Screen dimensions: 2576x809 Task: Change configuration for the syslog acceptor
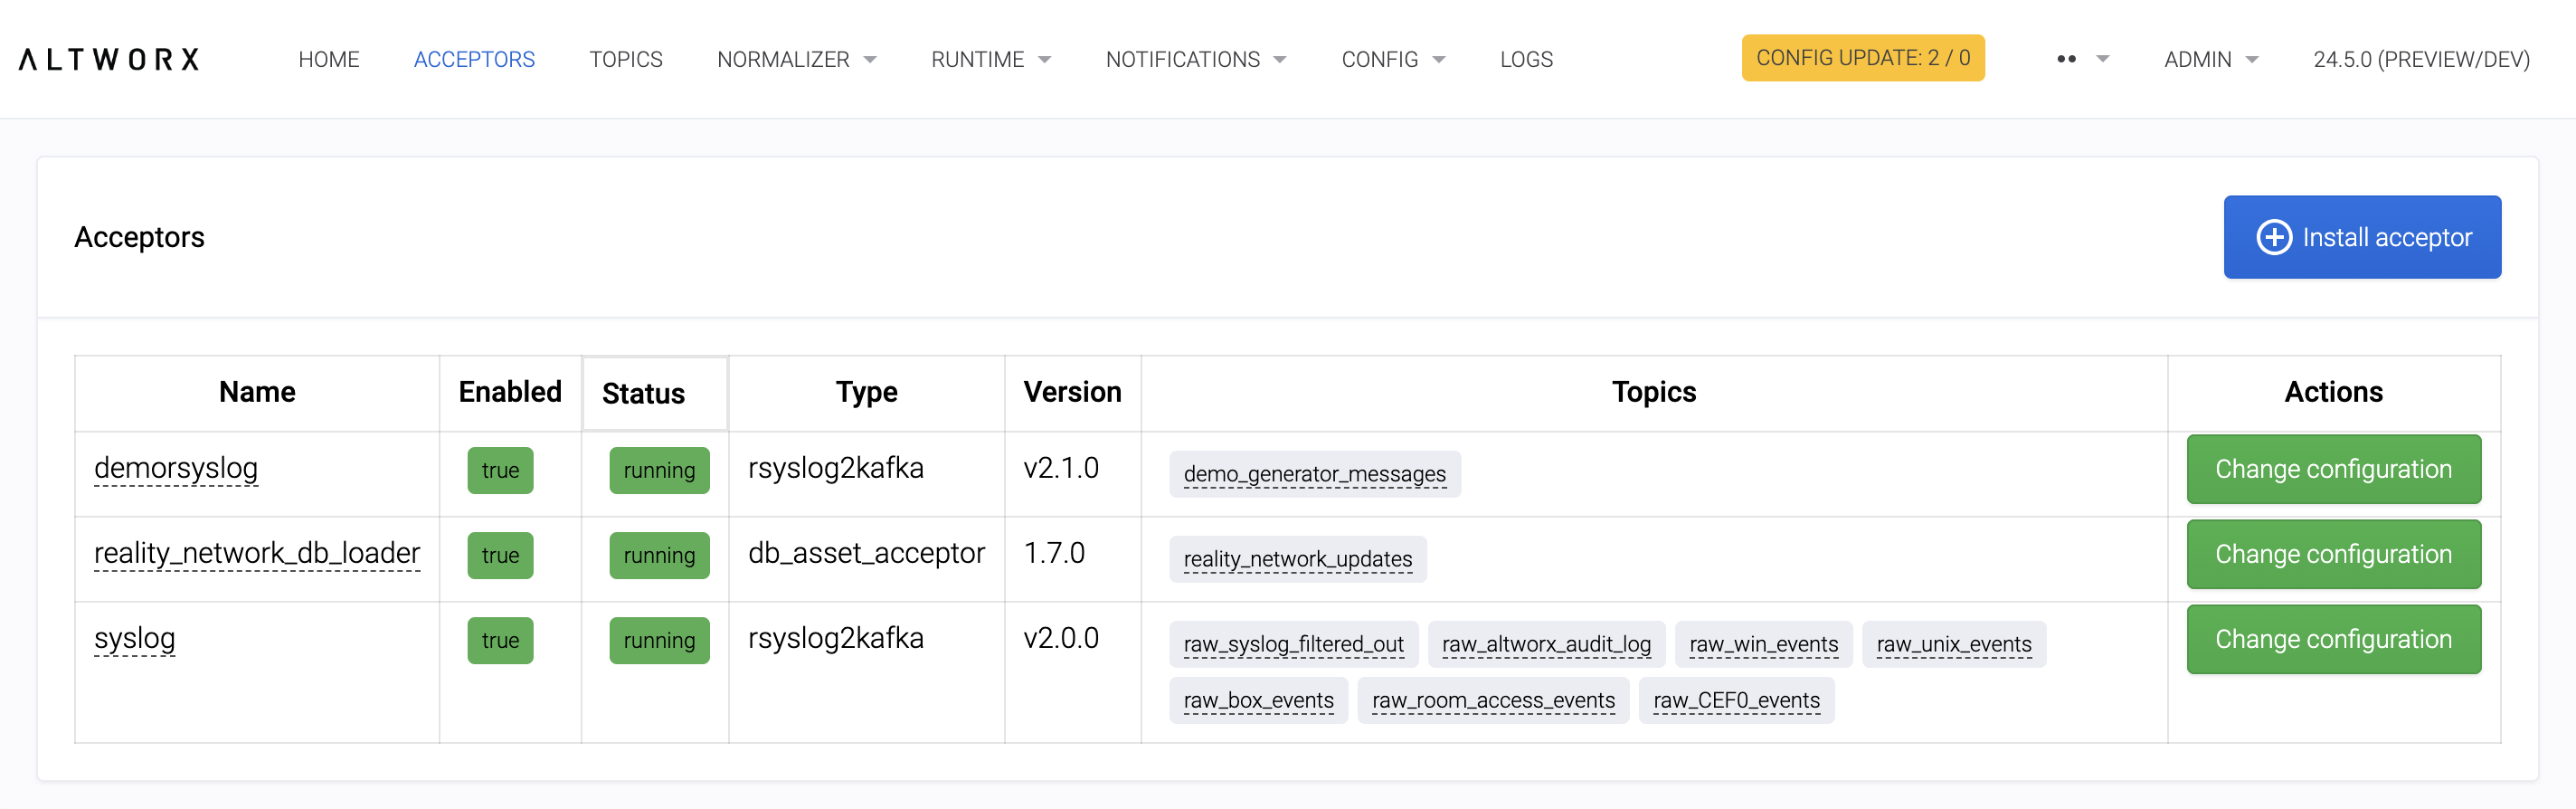coord(2332,639)
